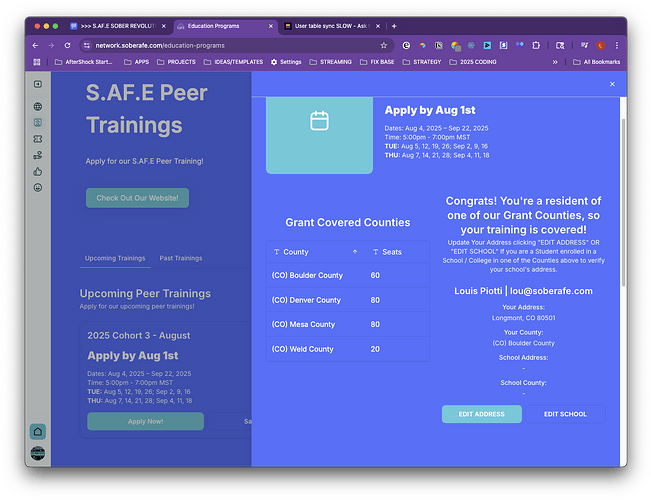This screenshot has height=500, width=651.
Task: Open the thumbs-up icon in sidebar
Action: point(38,171)
